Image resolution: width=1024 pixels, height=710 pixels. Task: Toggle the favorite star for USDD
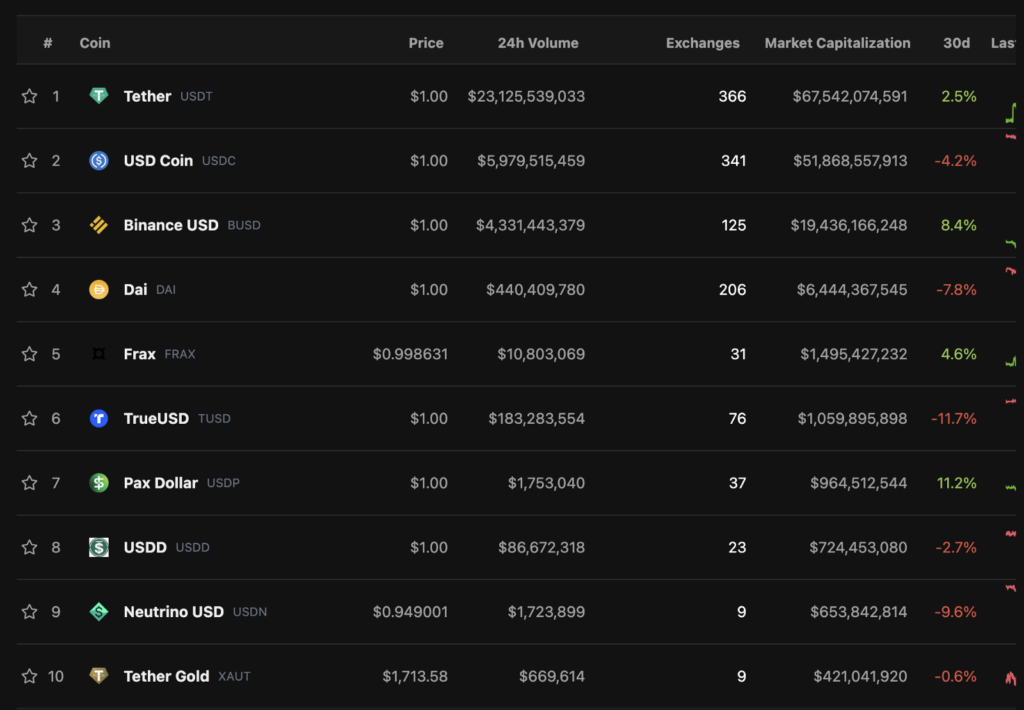[29, 547]
